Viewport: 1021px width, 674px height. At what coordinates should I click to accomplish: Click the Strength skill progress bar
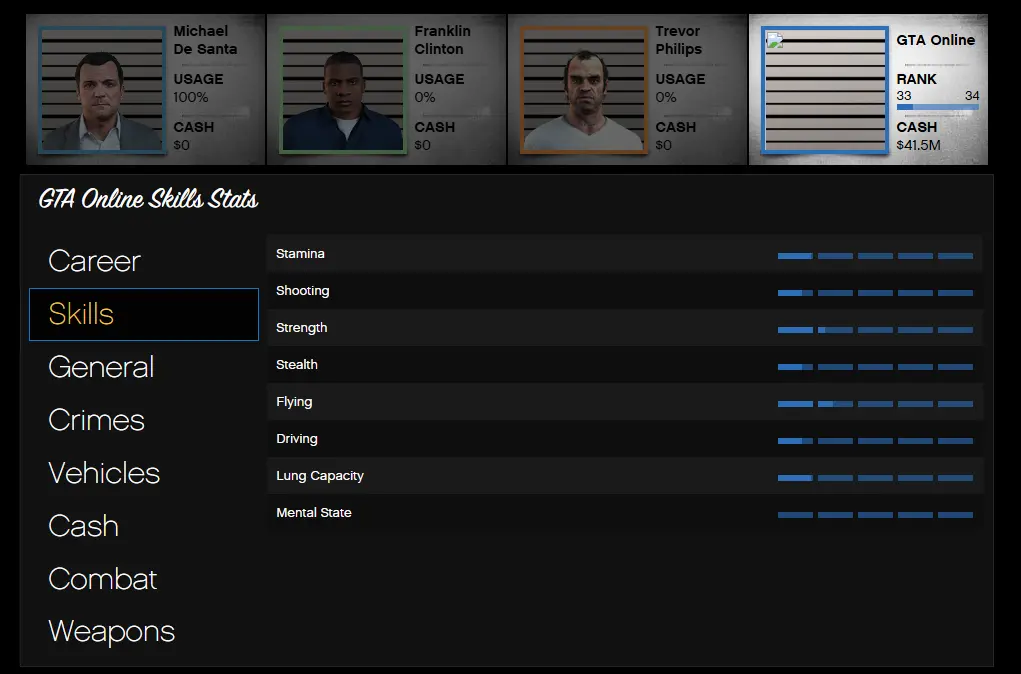click(875, 330)
